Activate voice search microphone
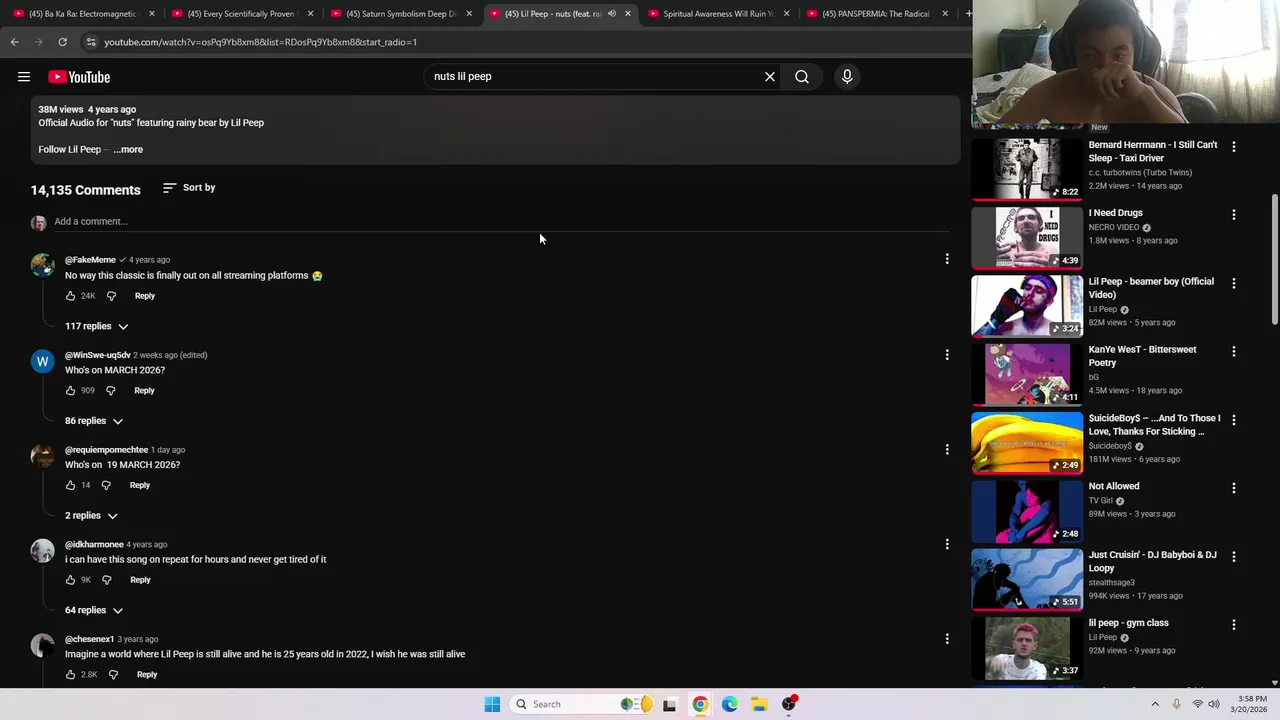1280x720 pixels. coord(847,76)
